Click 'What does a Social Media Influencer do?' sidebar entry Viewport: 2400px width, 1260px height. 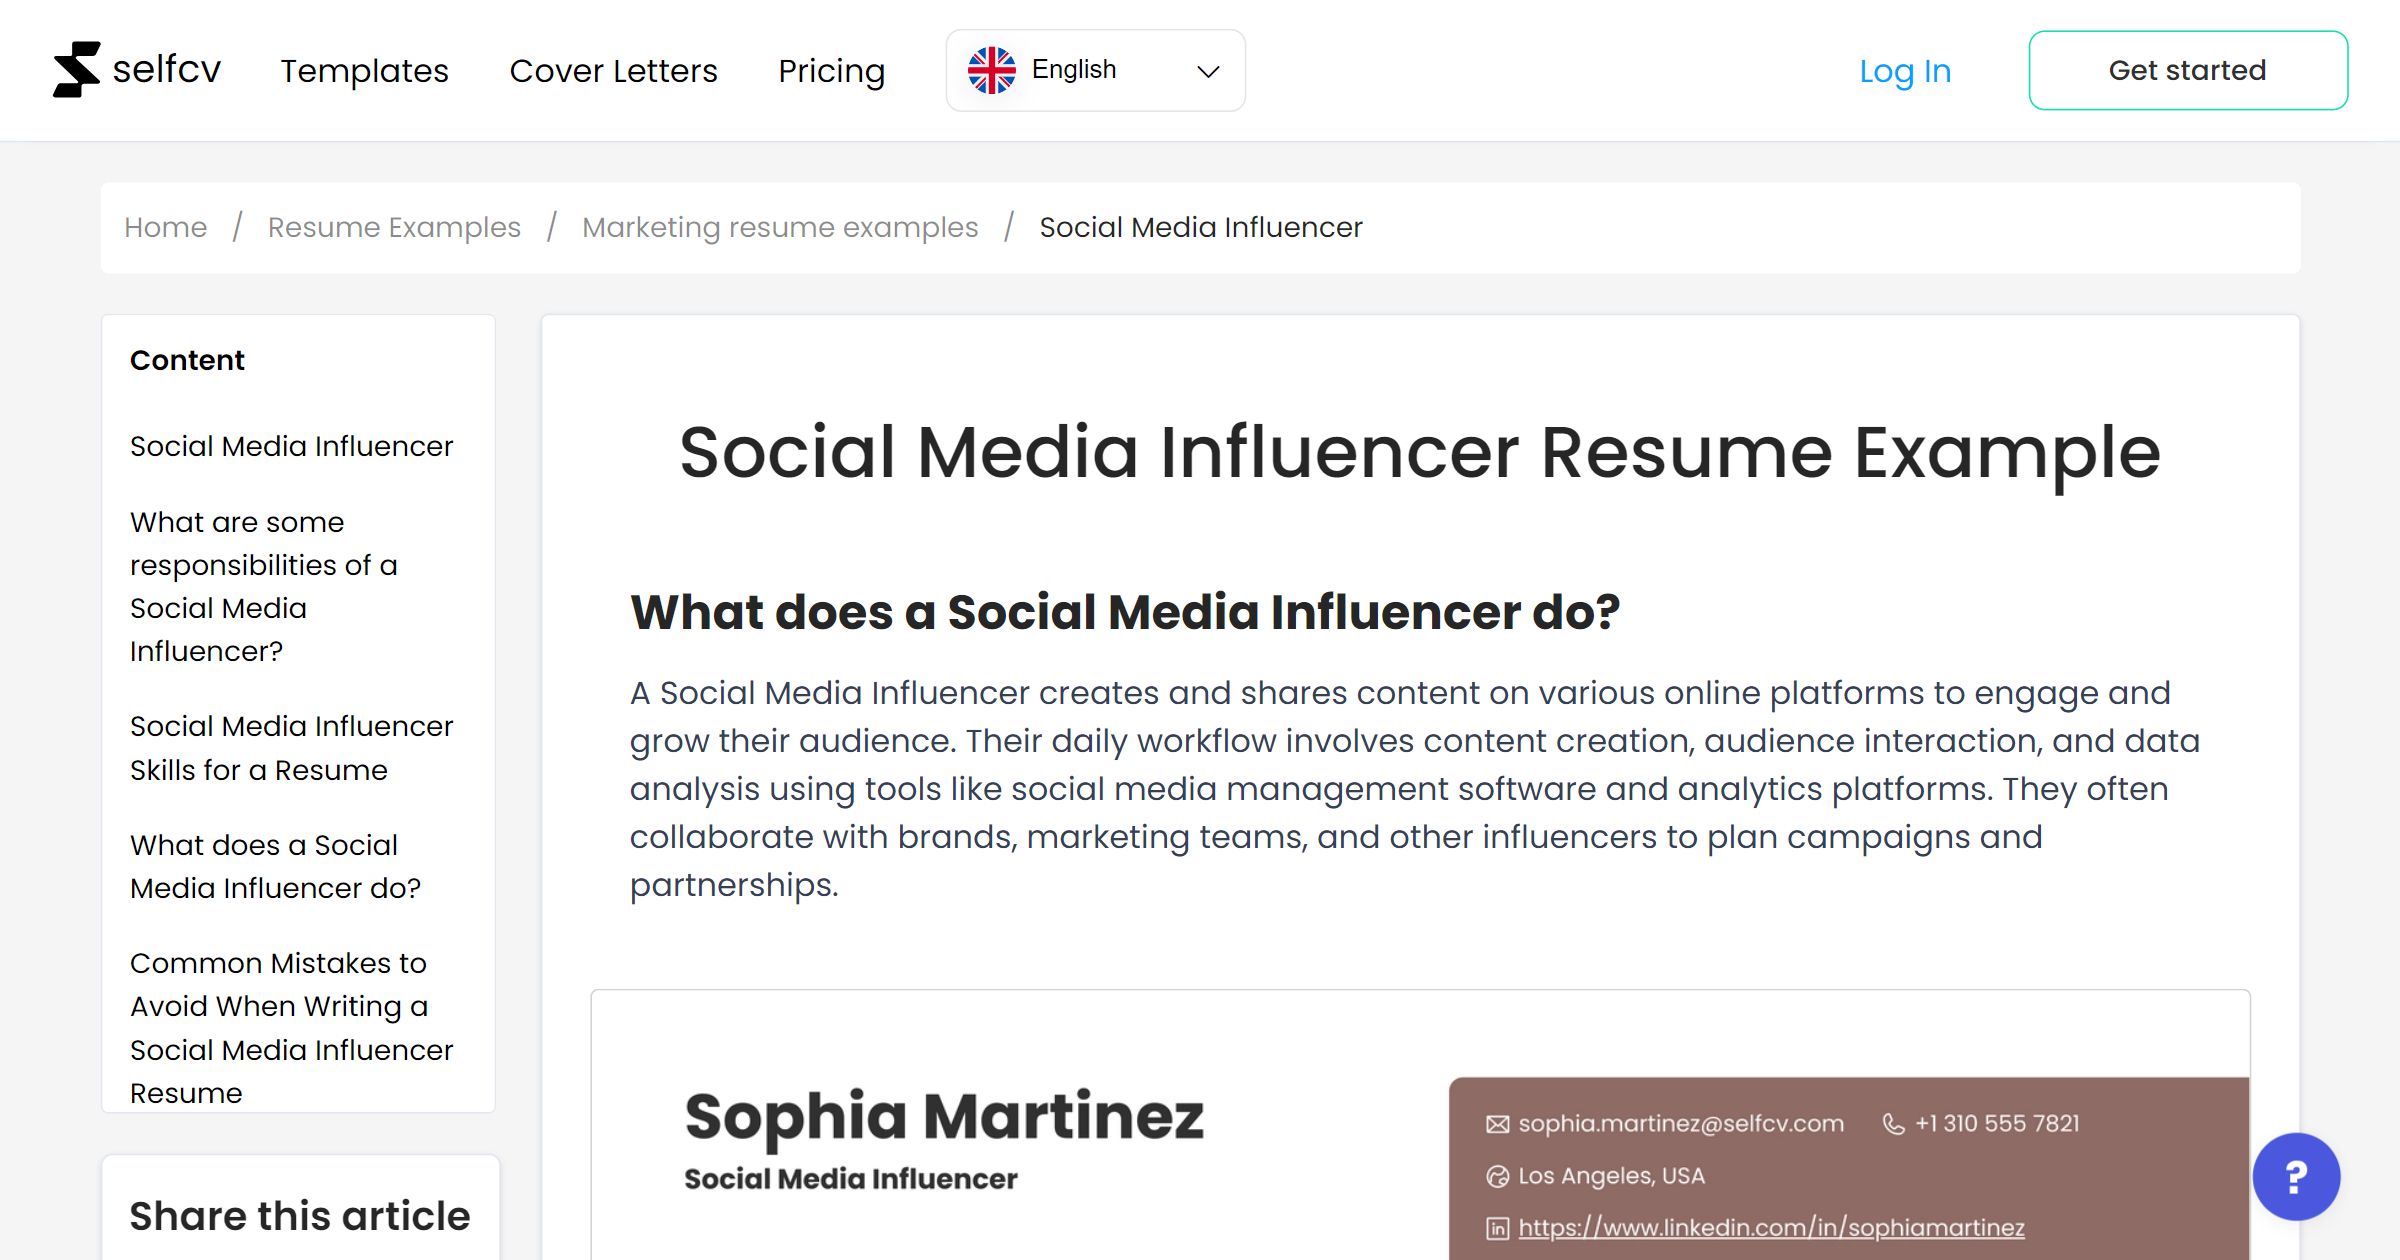click(x=276, y=866)
